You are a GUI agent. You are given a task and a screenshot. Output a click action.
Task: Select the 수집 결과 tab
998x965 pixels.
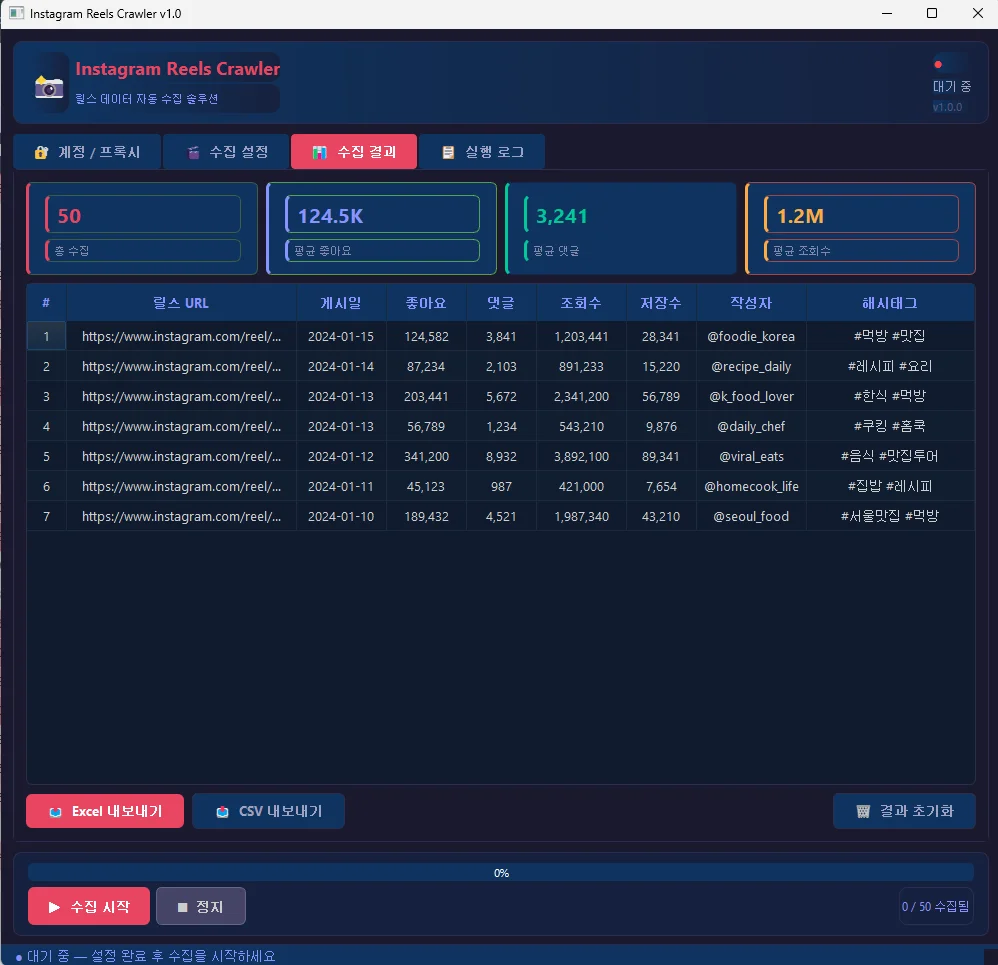[x=354, y=152]
